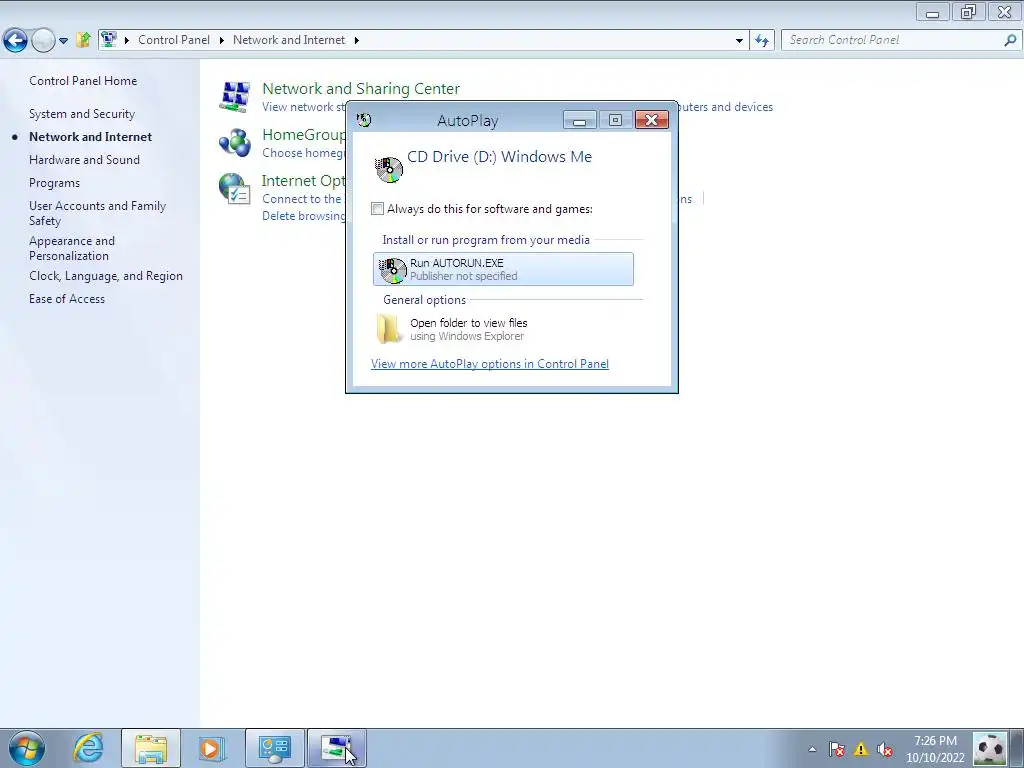Open Windows Explorer from taskbar

151,748
